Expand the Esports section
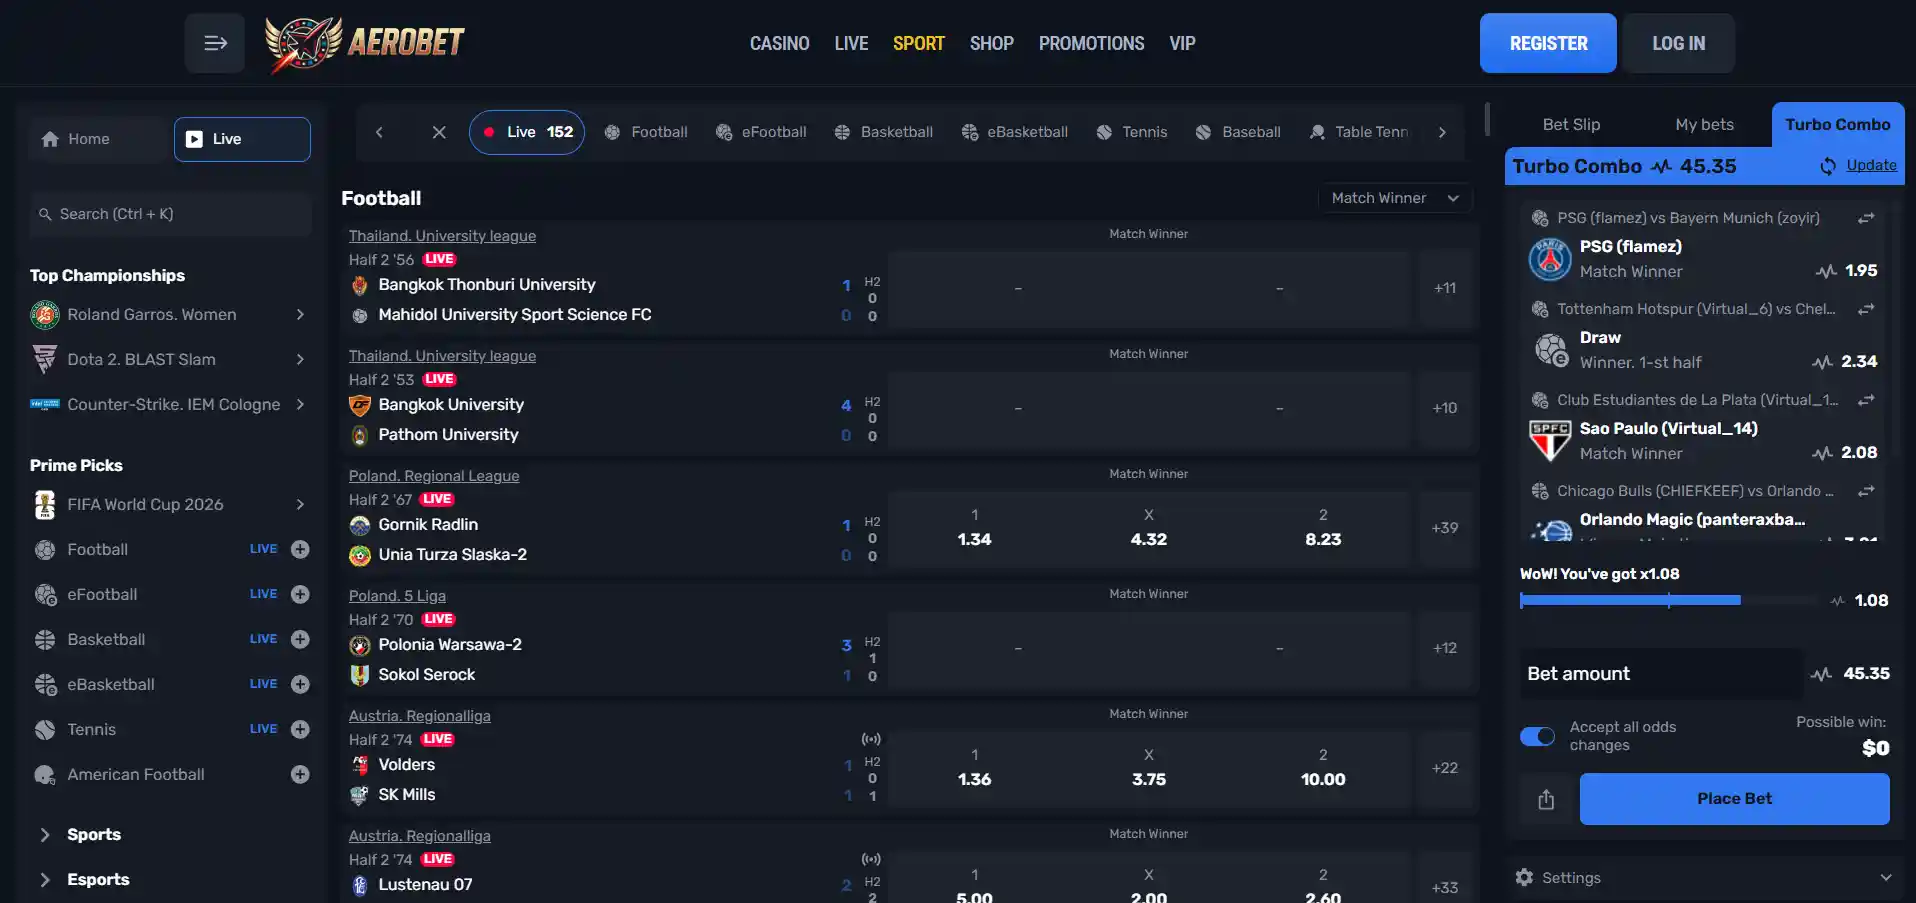Screen dimensions: 1916x903 44,880
